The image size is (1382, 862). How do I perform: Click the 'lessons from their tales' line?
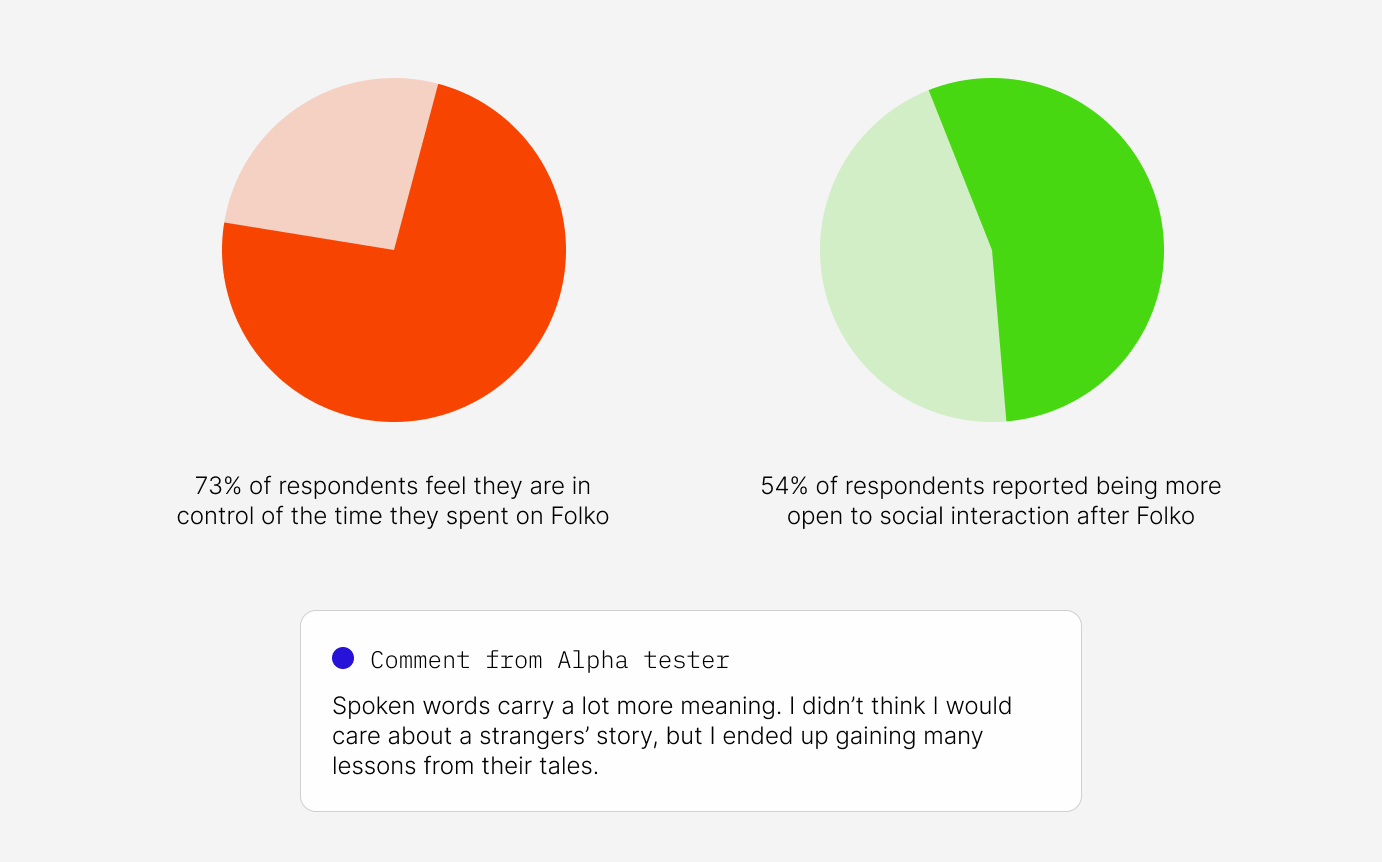point(465,767)
